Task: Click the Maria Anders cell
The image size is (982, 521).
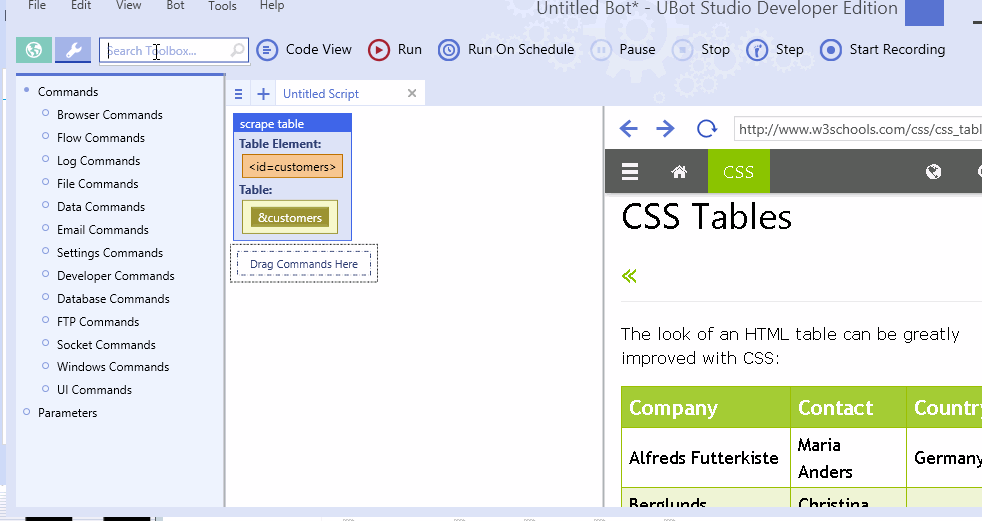Action: (849, 458)
